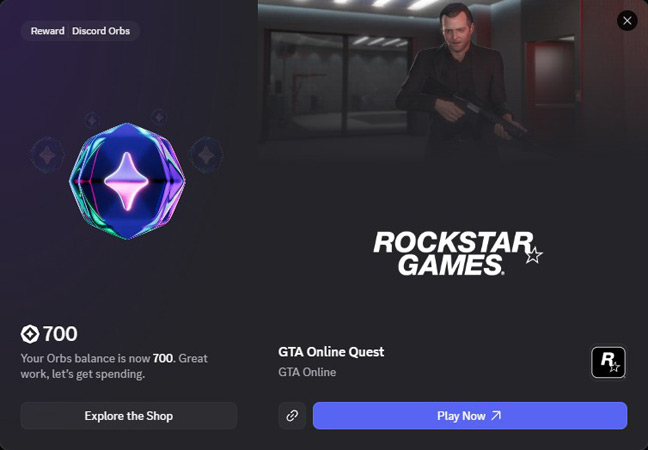Click the small faded orb above-left of main orb
This screenshot has height=450, width=648.
coord(92,121)
